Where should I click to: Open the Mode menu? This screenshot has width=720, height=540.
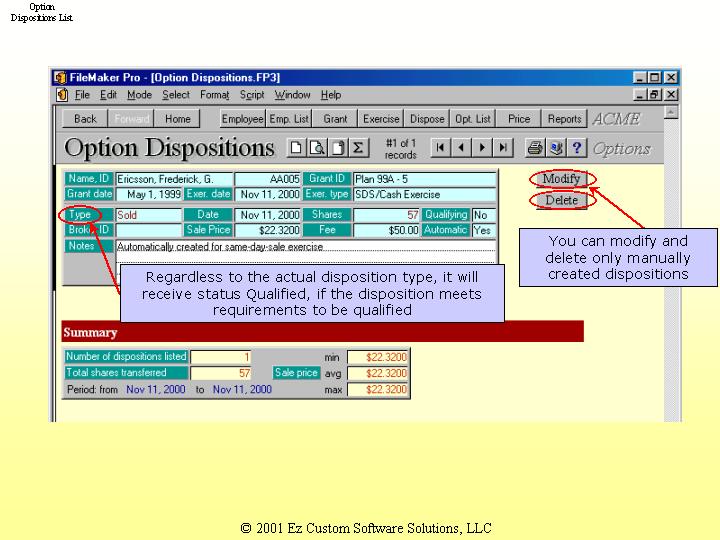140,95
